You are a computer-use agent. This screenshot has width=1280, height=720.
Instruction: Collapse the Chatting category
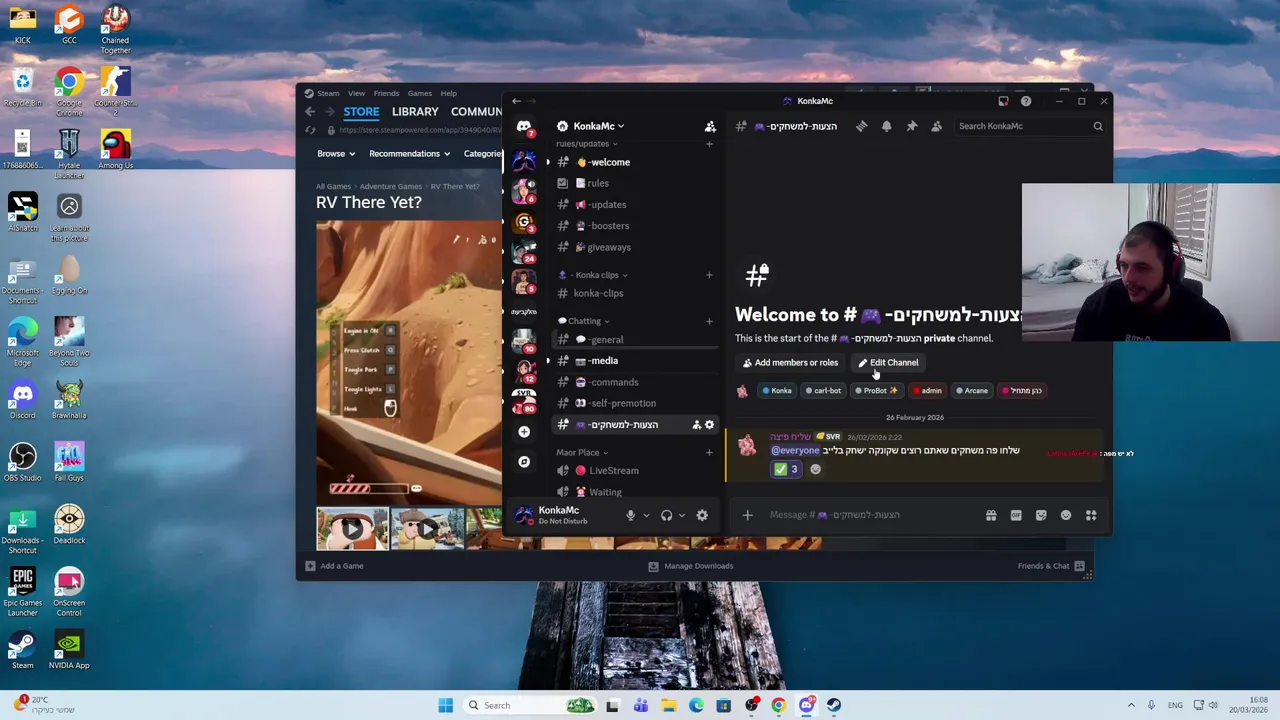(x=584, y=321)
